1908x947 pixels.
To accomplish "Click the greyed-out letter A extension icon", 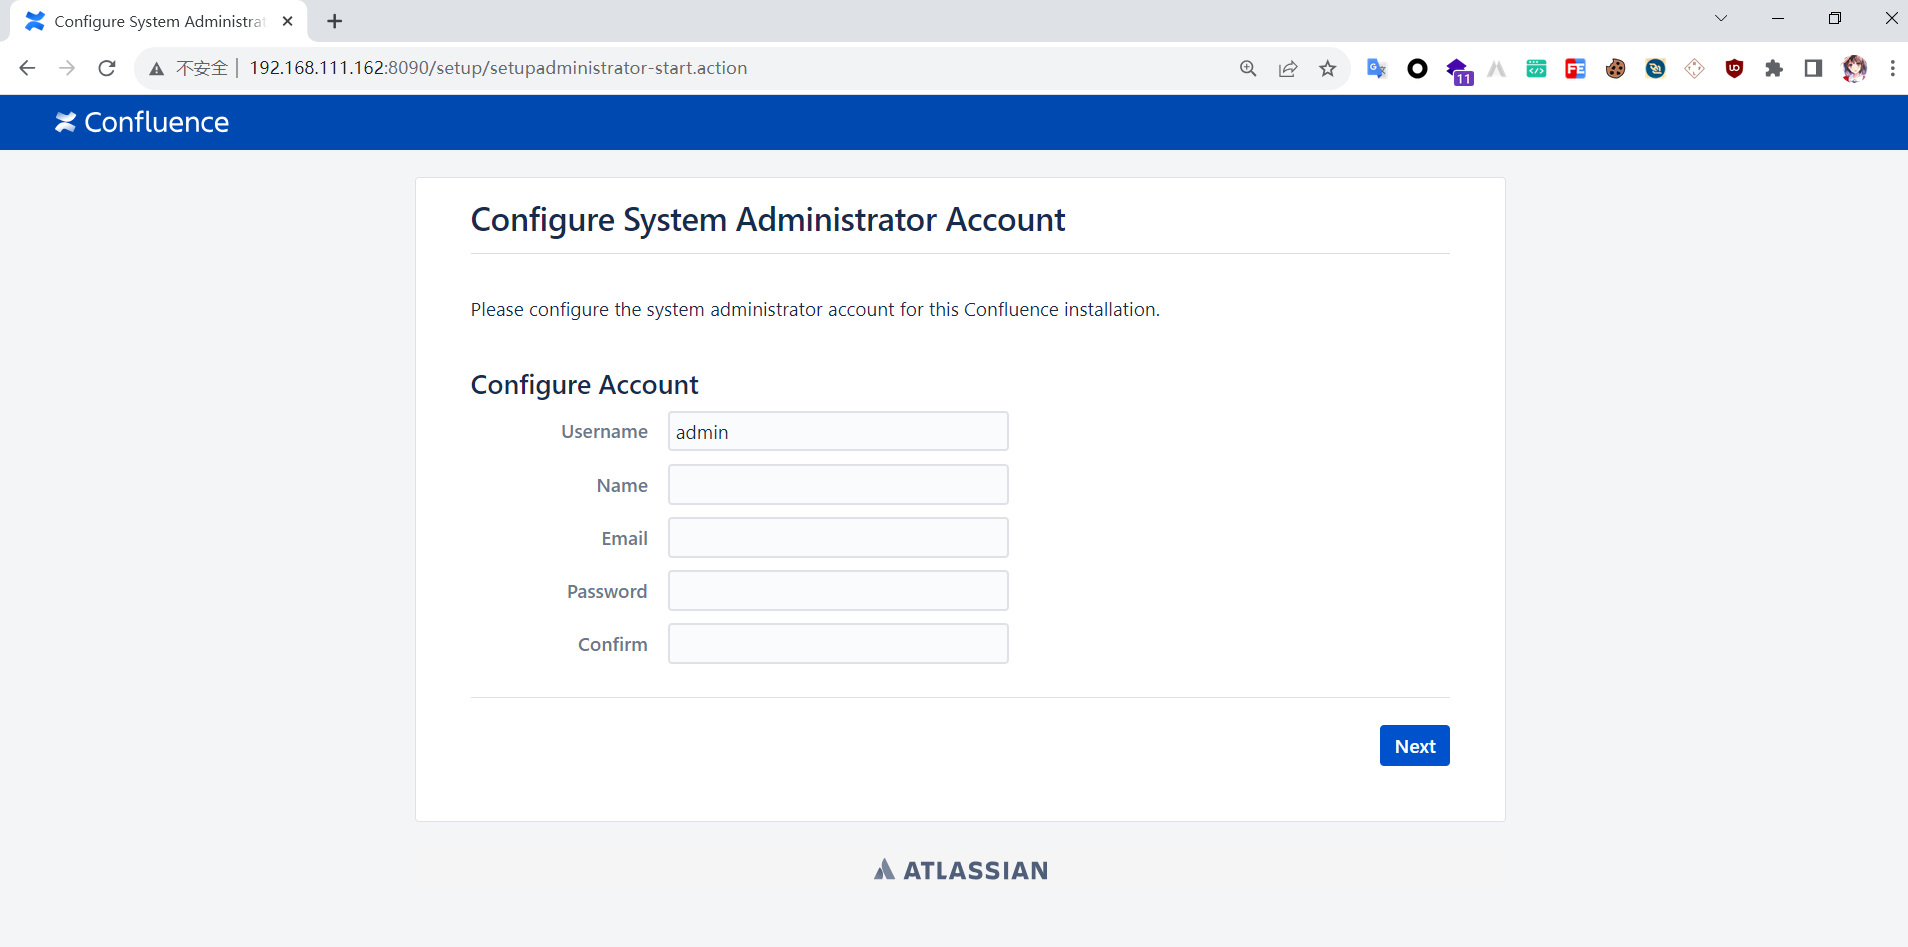I will 1497,68.
